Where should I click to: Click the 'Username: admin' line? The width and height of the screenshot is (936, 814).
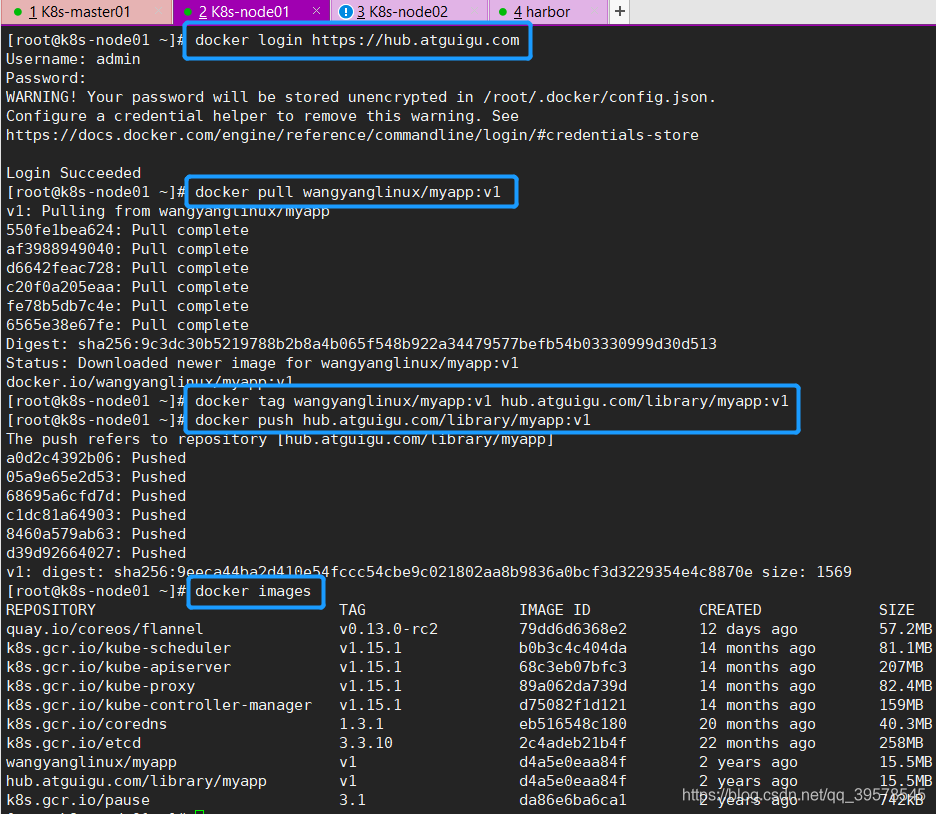73,59
